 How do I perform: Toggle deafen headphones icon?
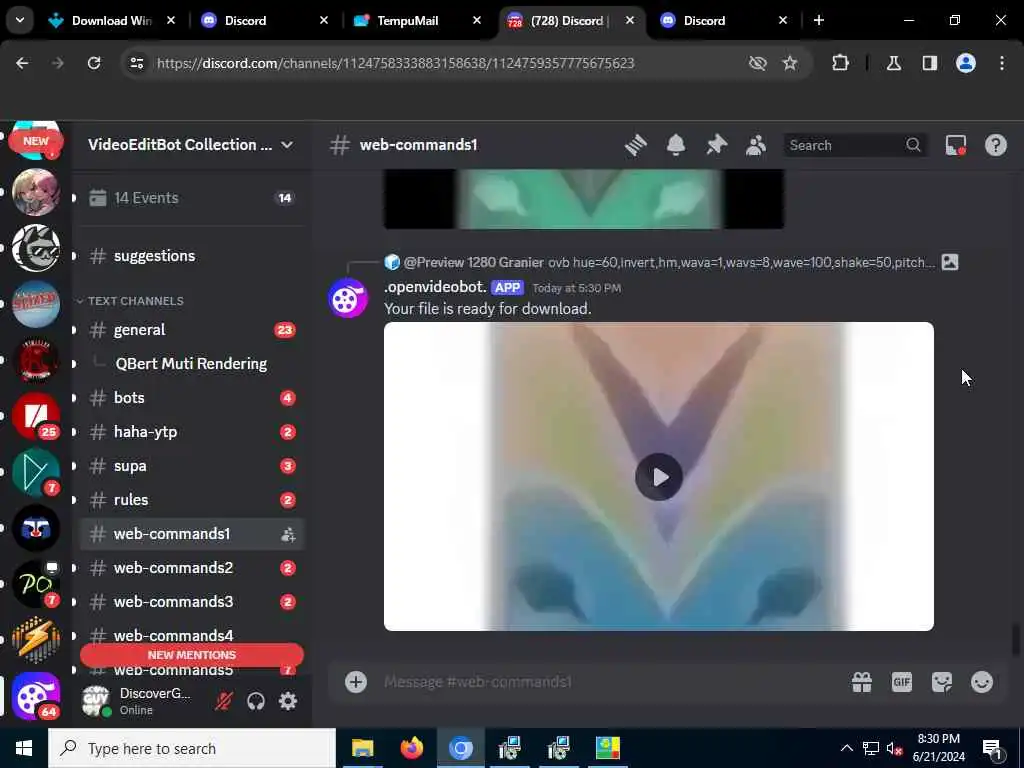pyautogui.click(x=256, y=701)
